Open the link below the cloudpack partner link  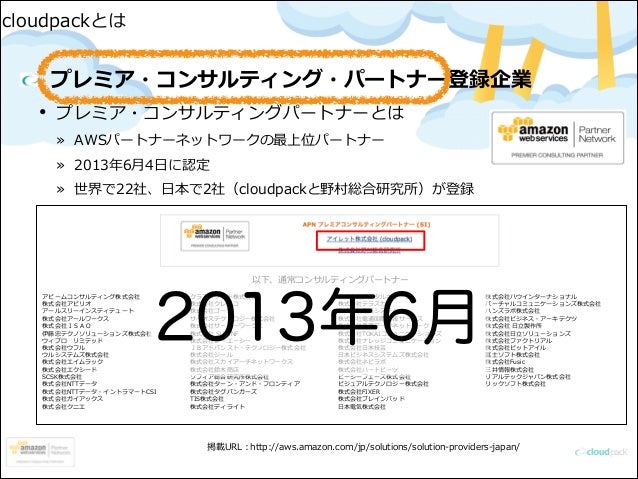tap(369, 251)
